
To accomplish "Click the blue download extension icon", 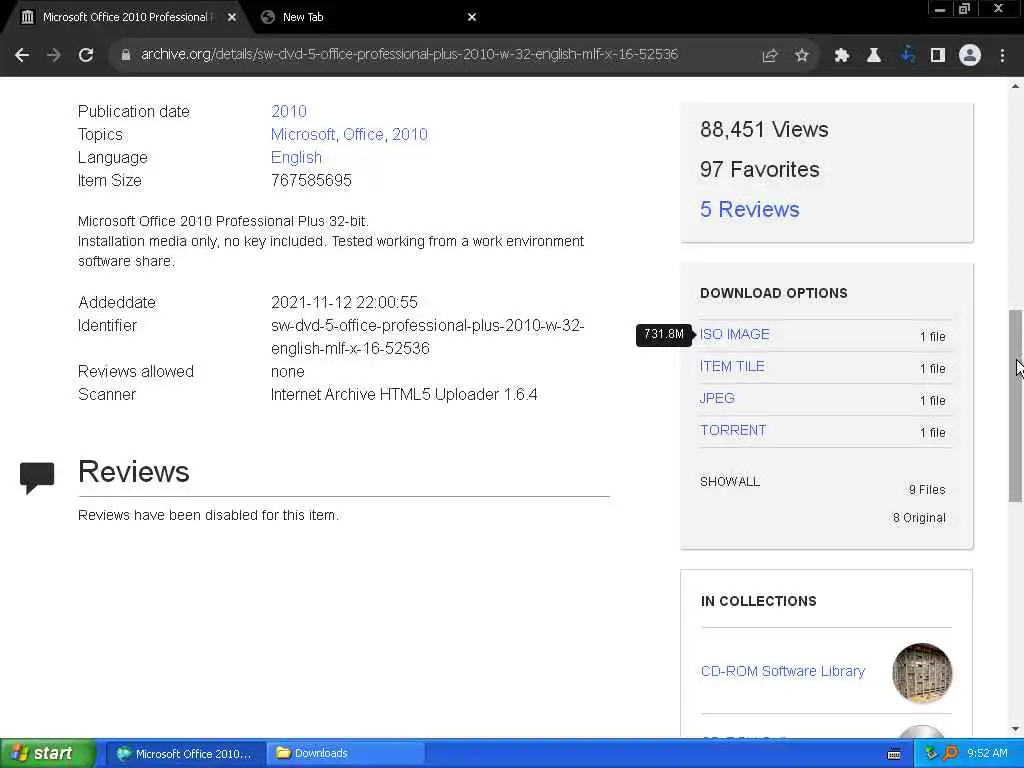I will pos(907,56).
